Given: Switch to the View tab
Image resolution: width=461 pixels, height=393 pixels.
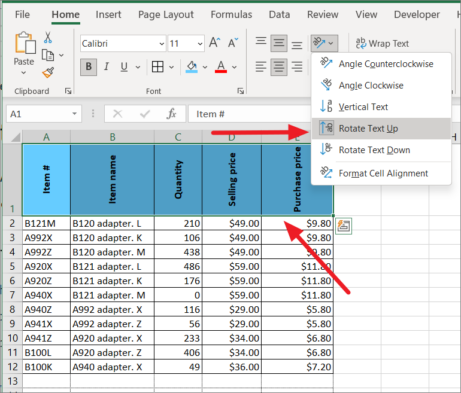Looking at the screenshot, I should 366,15.
